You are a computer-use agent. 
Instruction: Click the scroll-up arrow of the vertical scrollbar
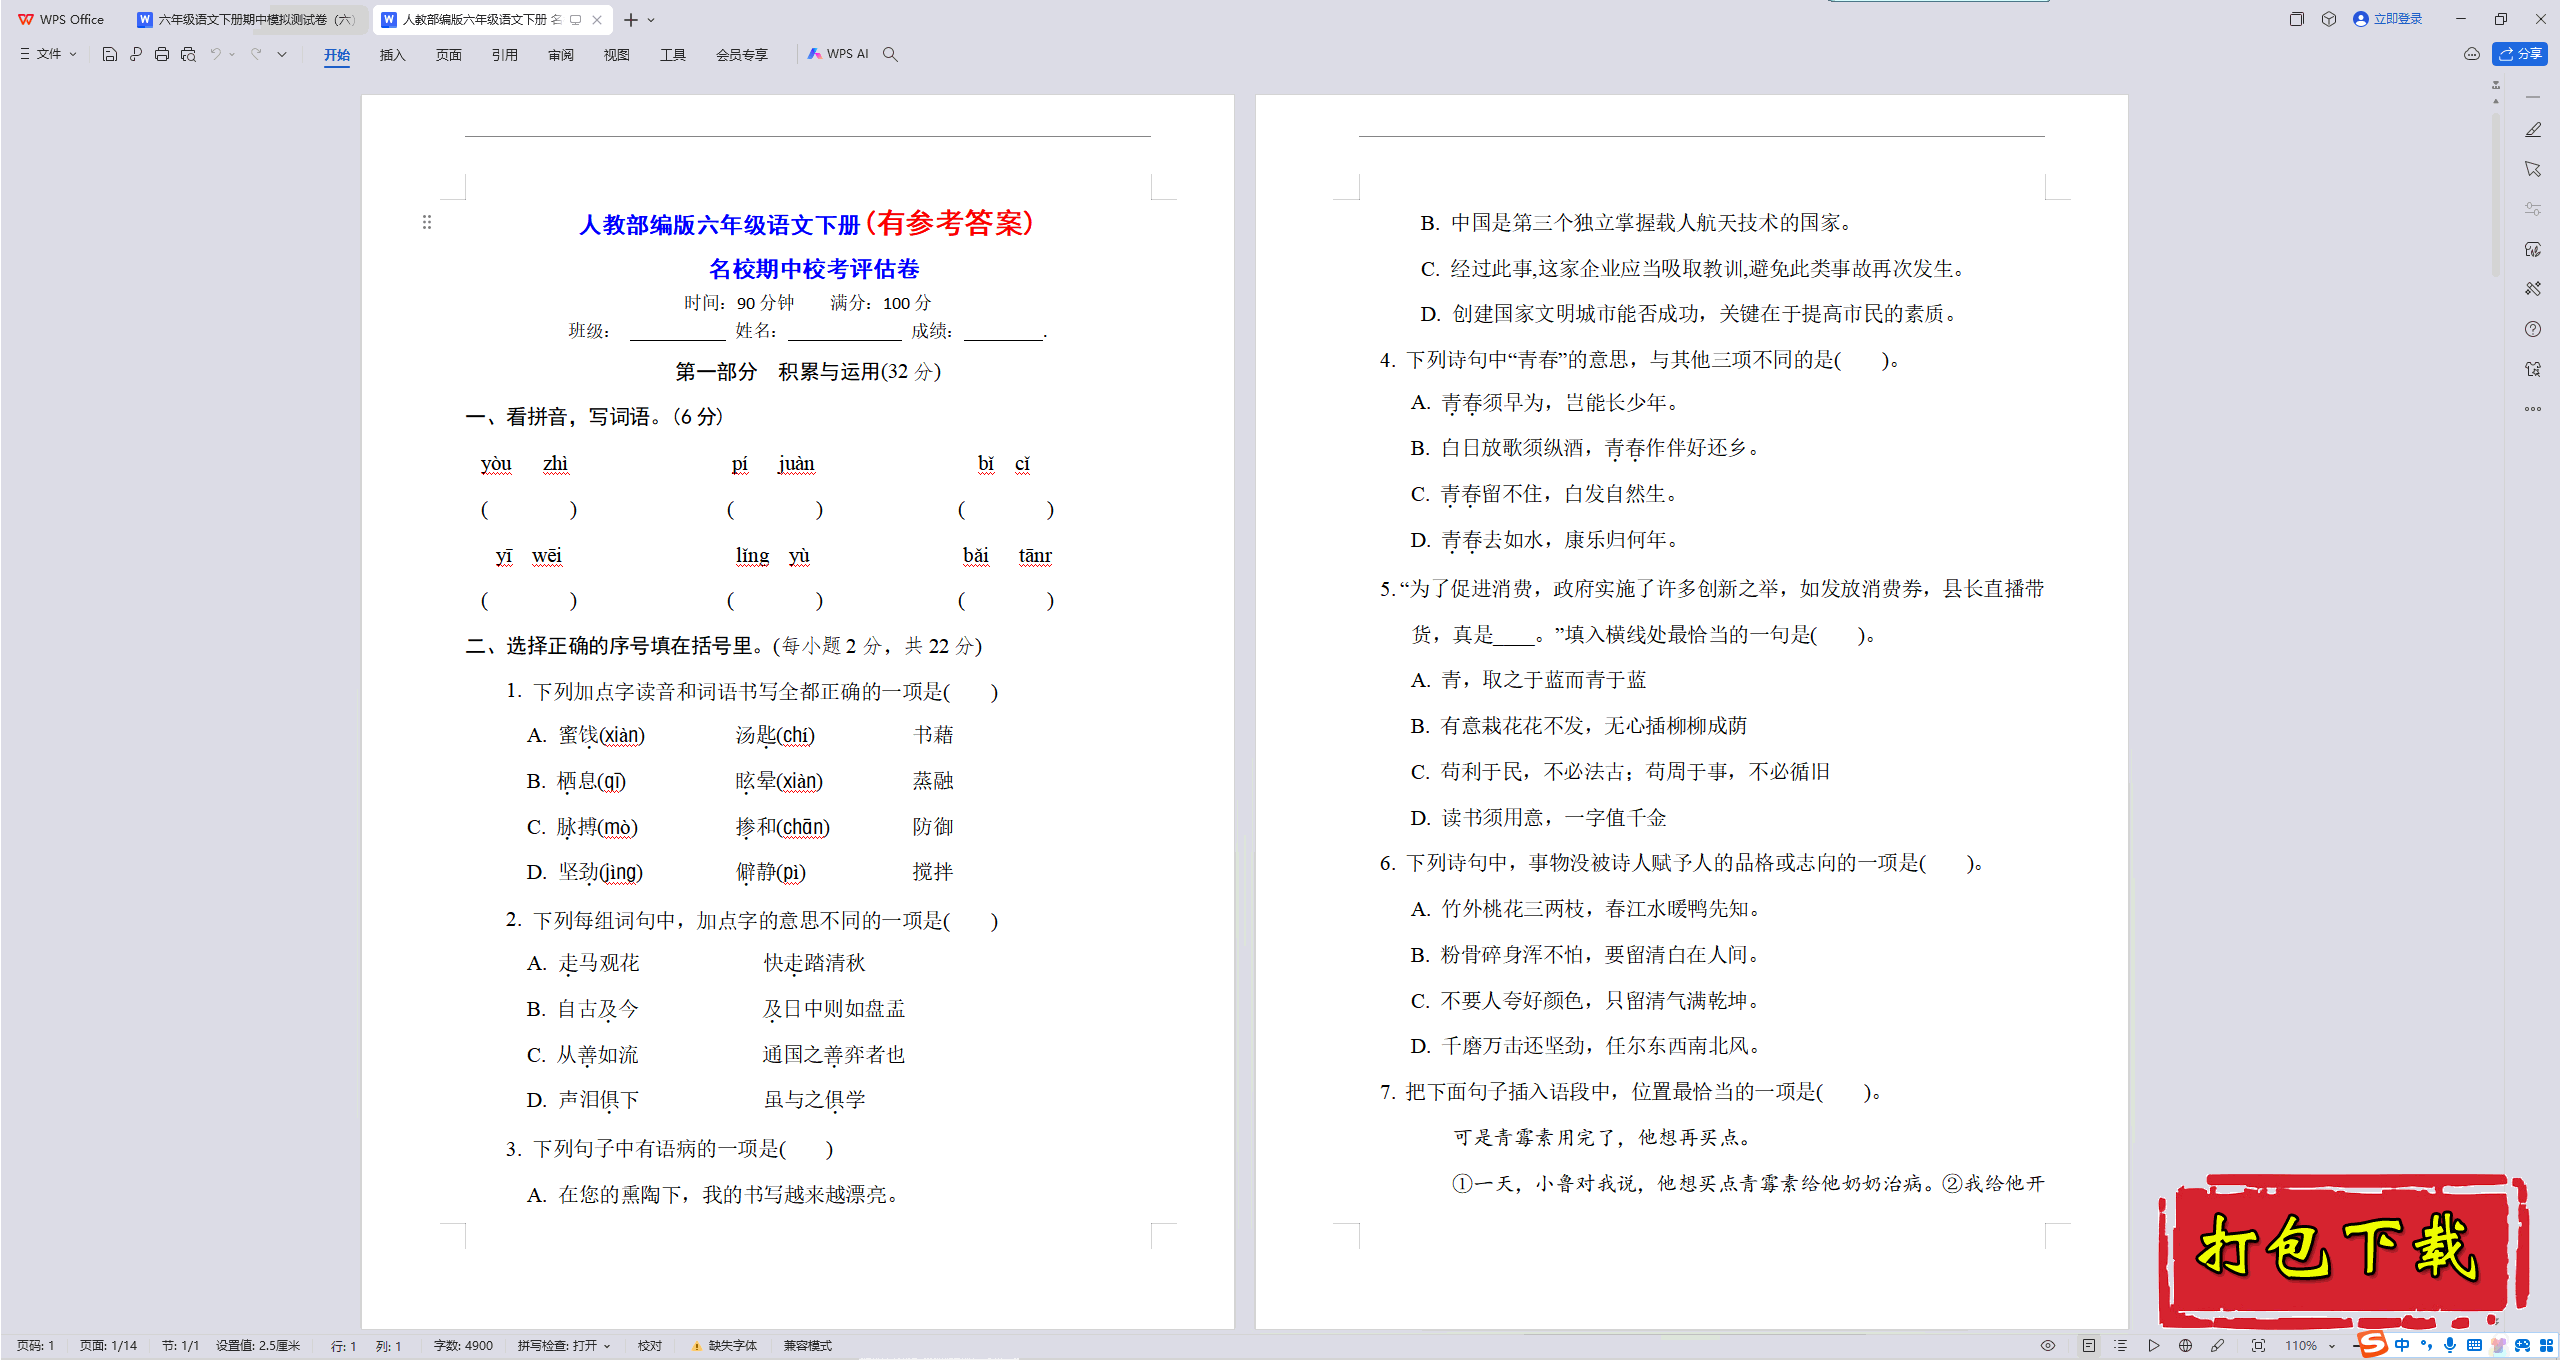(2496, 101)
